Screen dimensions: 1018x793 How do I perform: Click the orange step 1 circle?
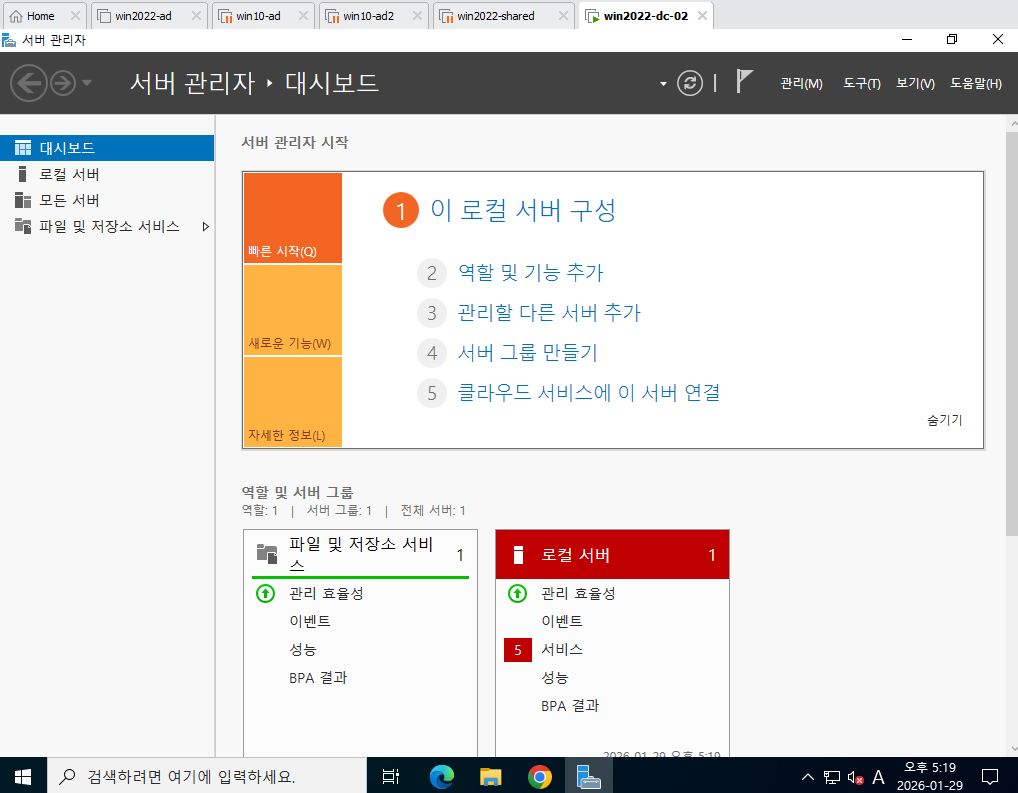click(401, 210)
